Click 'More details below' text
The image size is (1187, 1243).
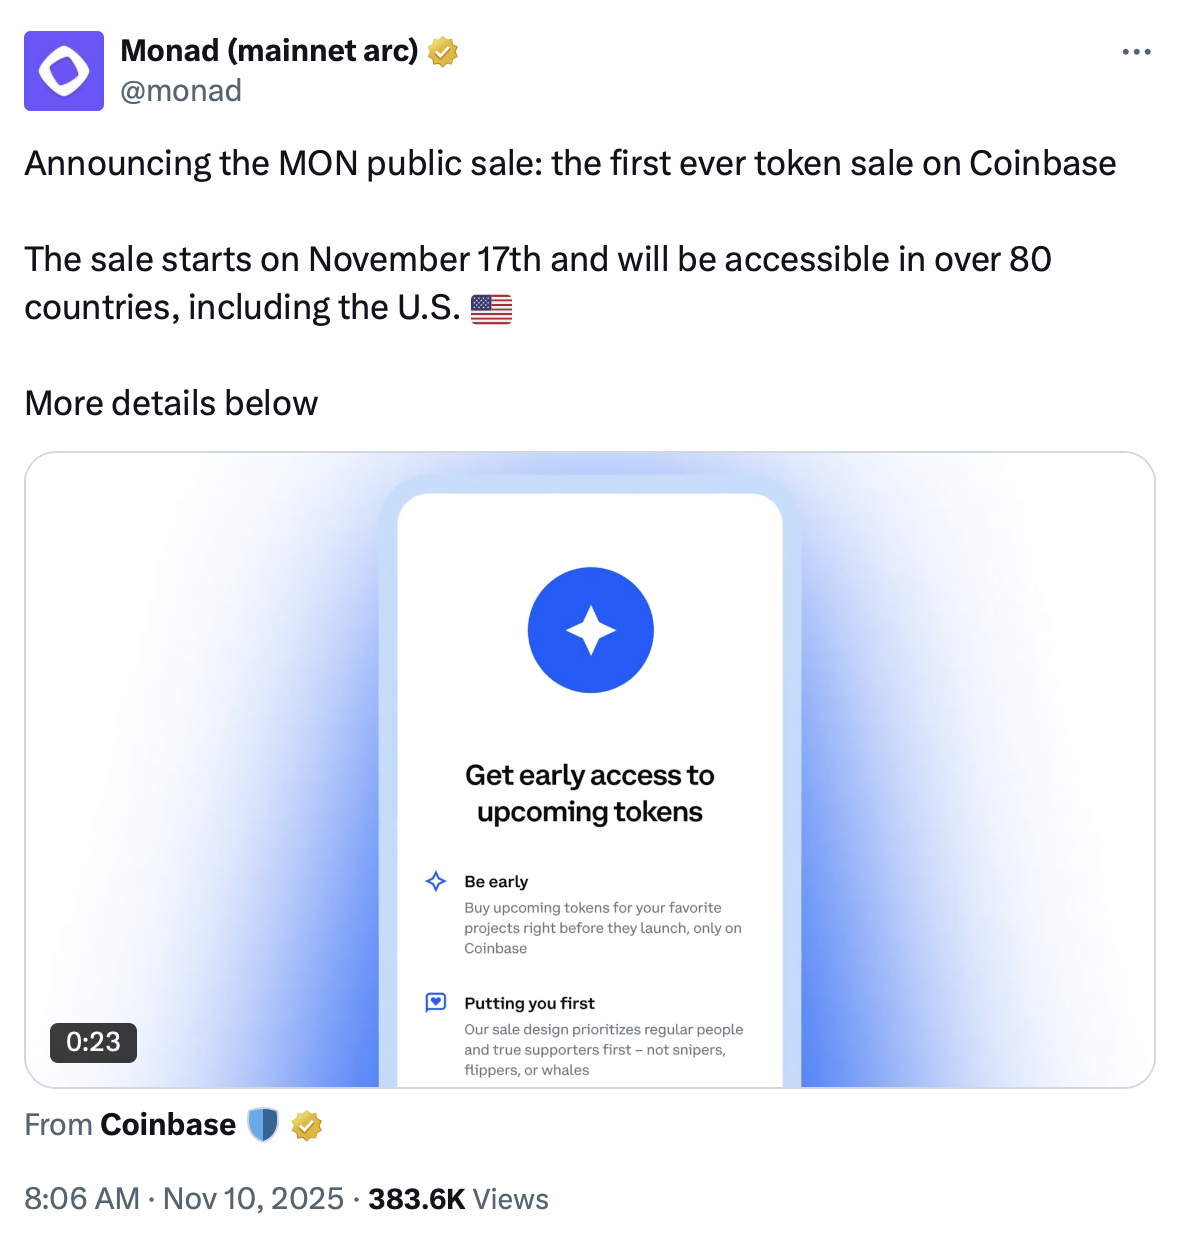pyautogui.click(x=171, y=402)
